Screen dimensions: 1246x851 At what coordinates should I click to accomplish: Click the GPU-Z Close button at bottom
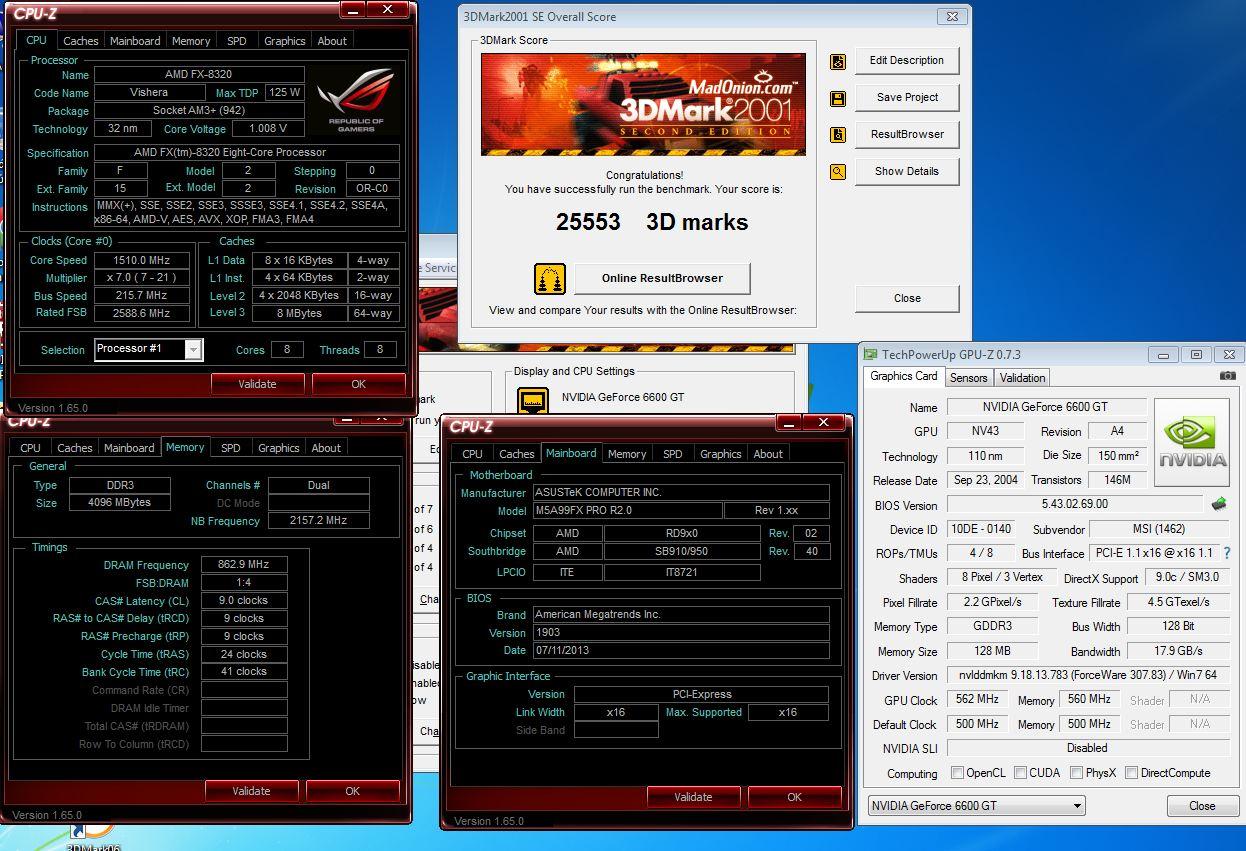tap(1202, 806)
